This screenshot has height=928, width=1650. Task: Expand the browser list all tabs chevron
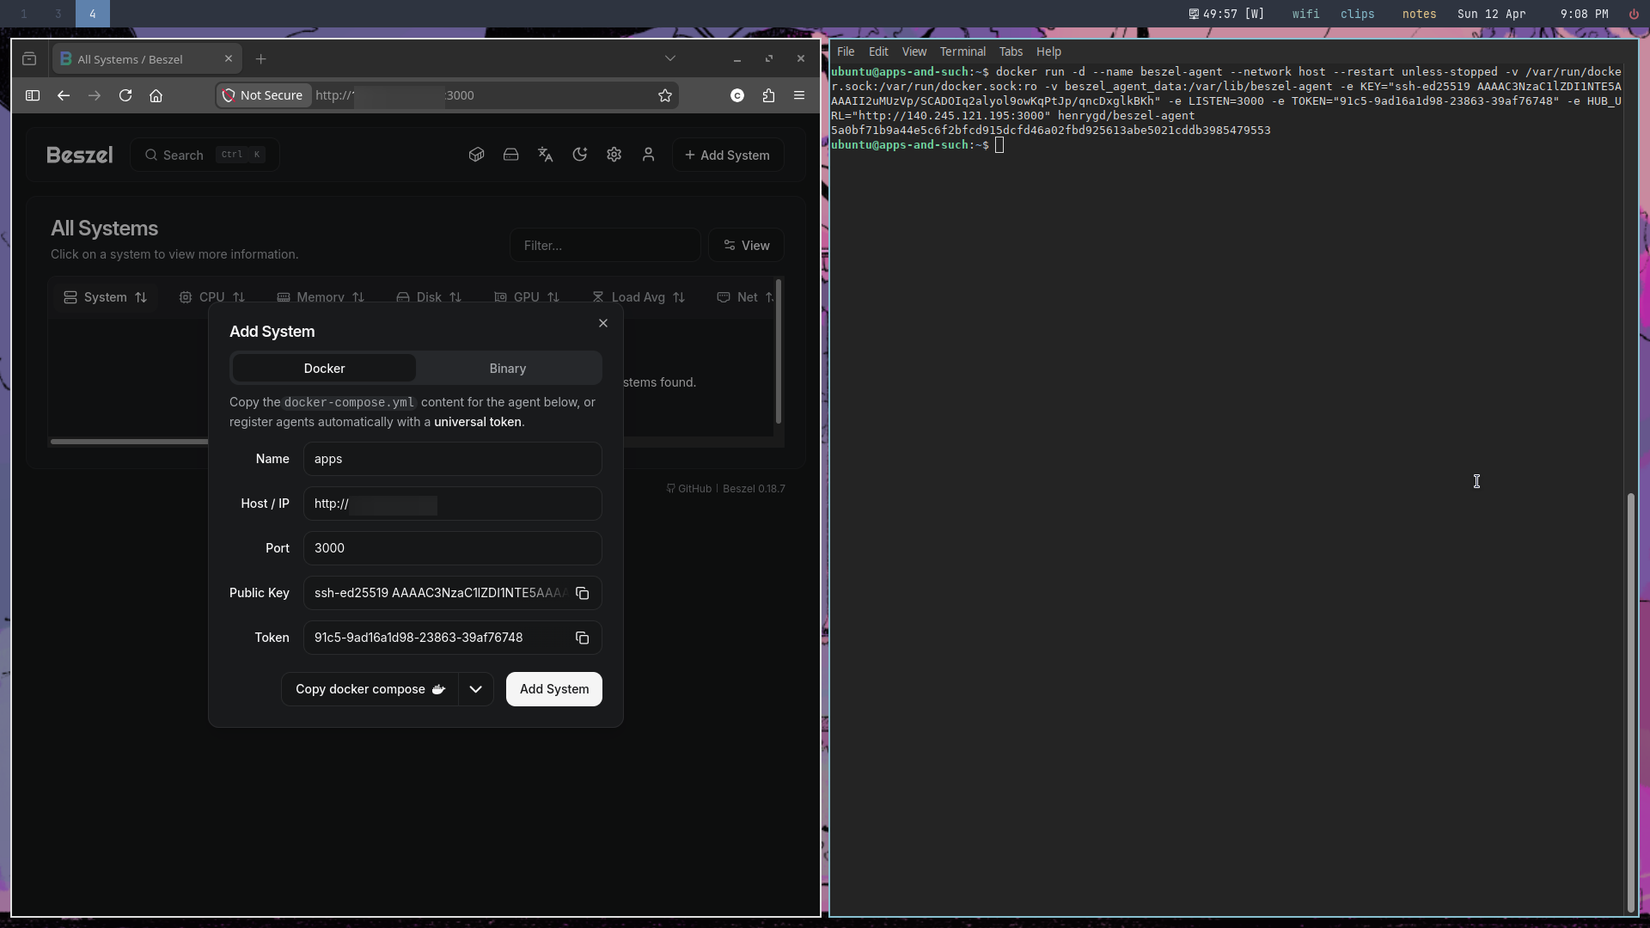point(670,59)
